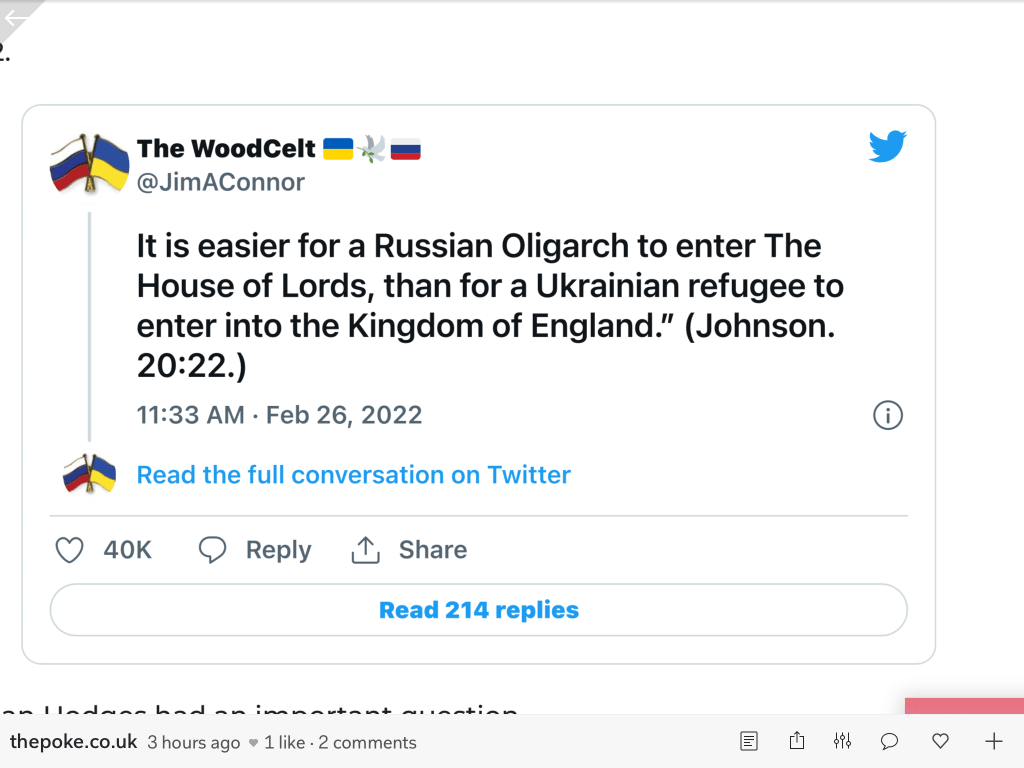This screenshot has height=768, width=1024.
Task: Click the Reply speech bubble icon
Action: [213, 550]
